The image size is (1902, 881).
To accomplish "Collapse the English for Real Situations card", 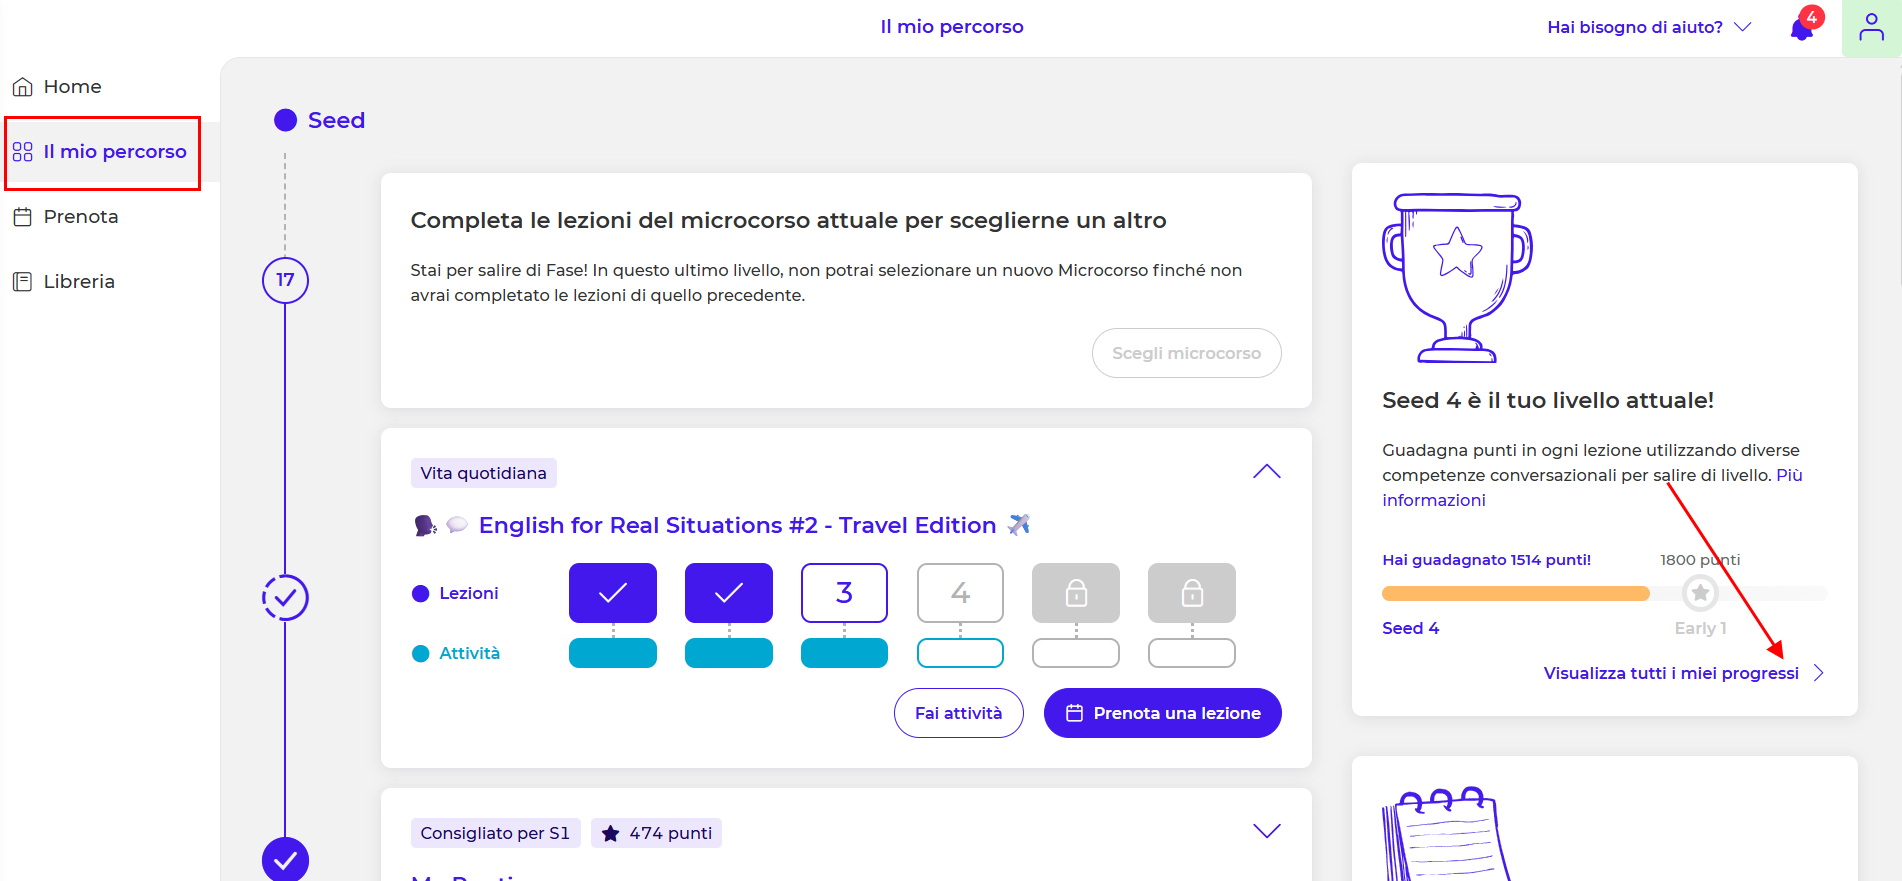I will click(1266, 472).
